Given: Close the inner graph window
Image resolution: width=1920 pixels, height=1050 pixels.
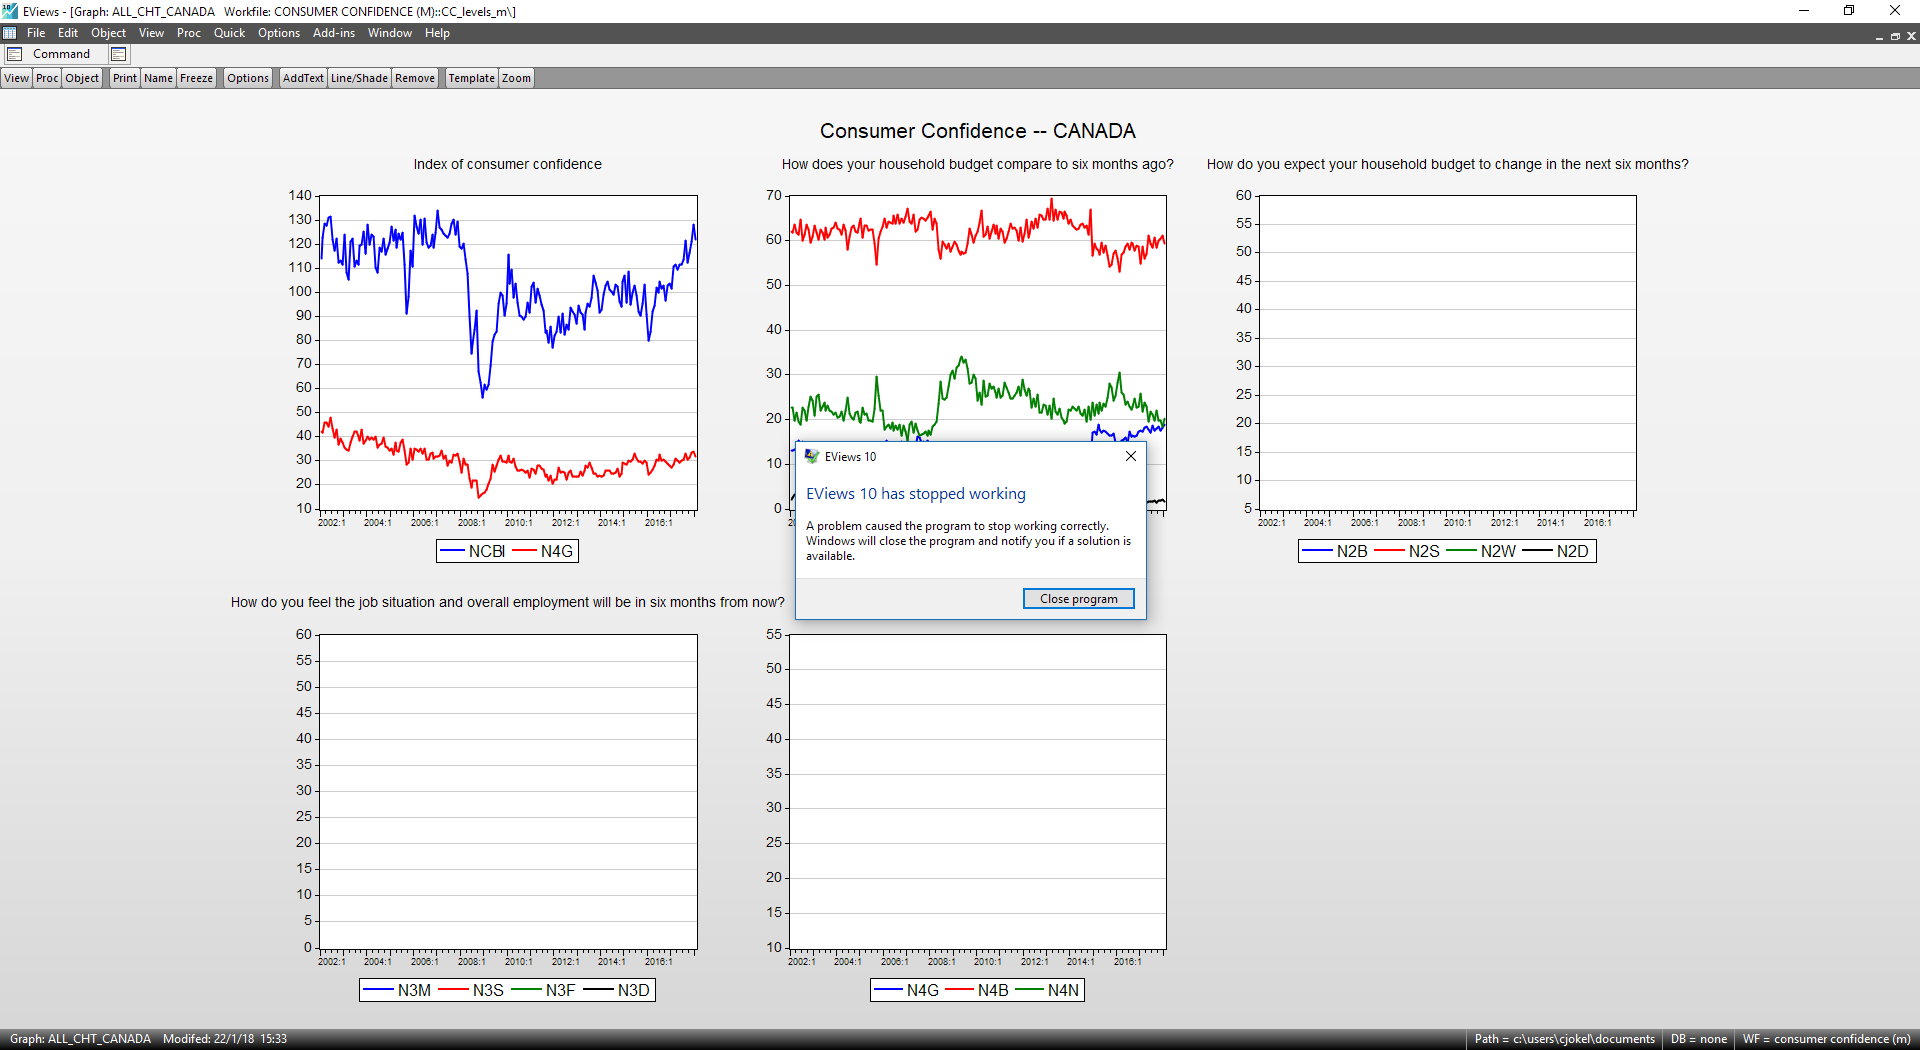Looking at the screenshot, I should point(1911,36).
